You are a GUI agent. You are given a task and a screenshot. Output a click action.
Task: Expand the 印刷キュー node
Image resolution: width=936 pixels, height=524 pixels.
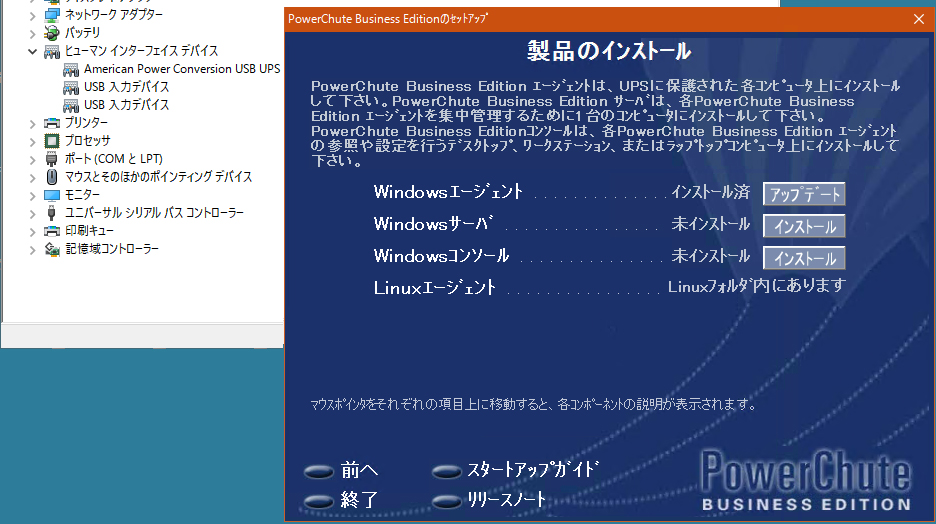33,232
